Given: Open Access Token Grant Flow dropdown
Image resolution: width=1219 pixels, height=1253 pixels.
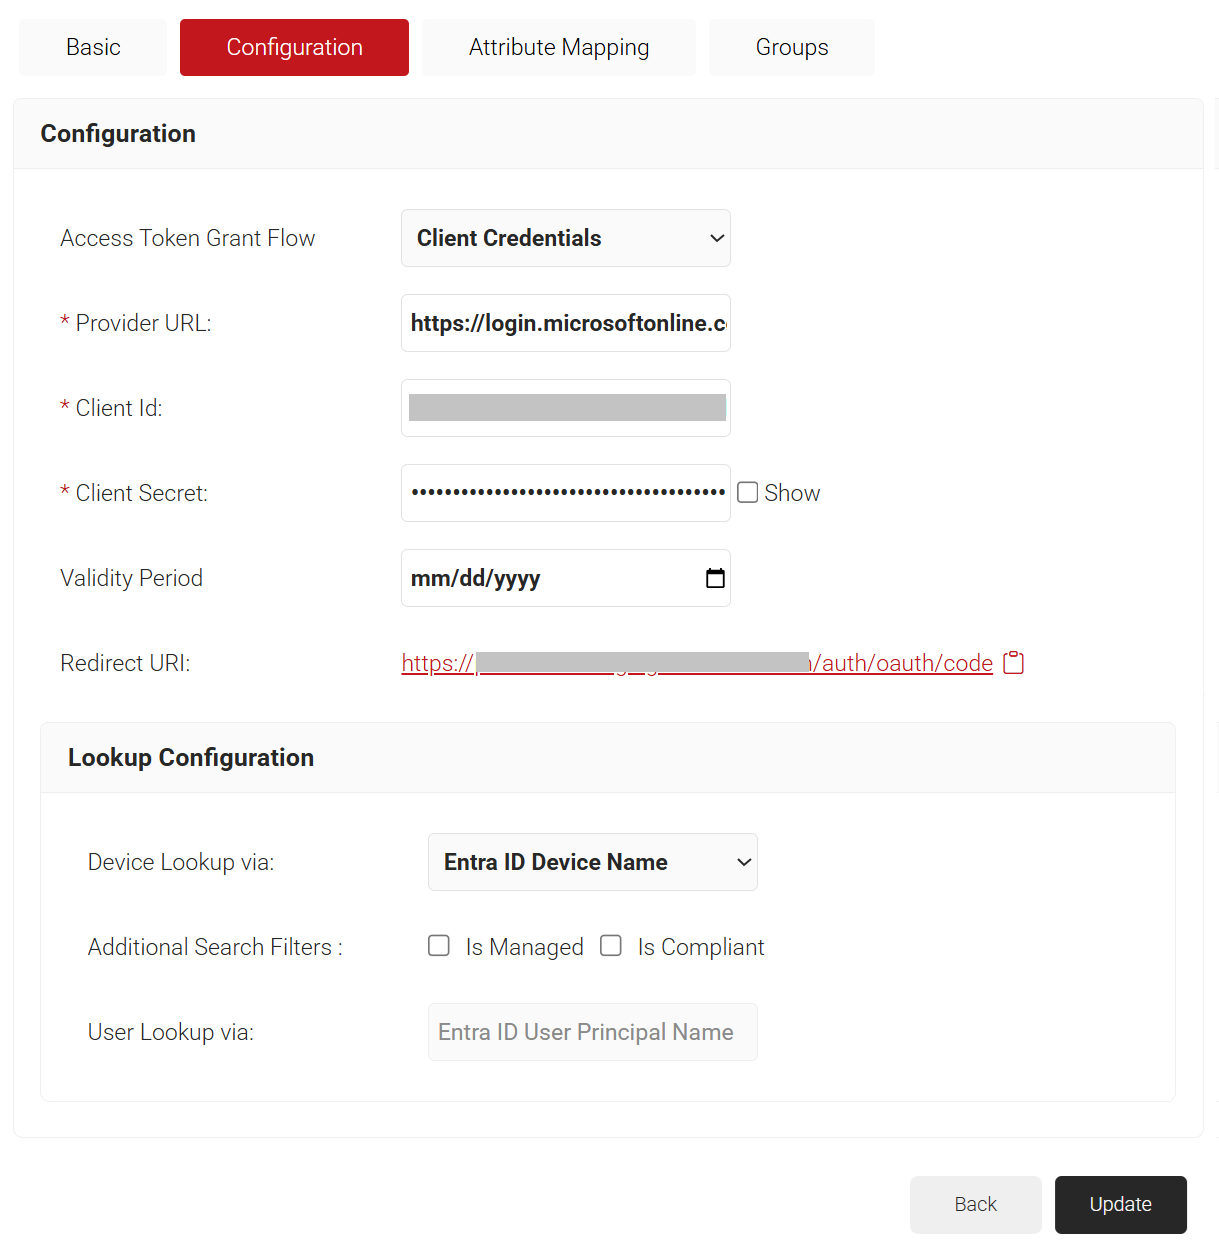Looking at the screenshot, I should 565,238.
